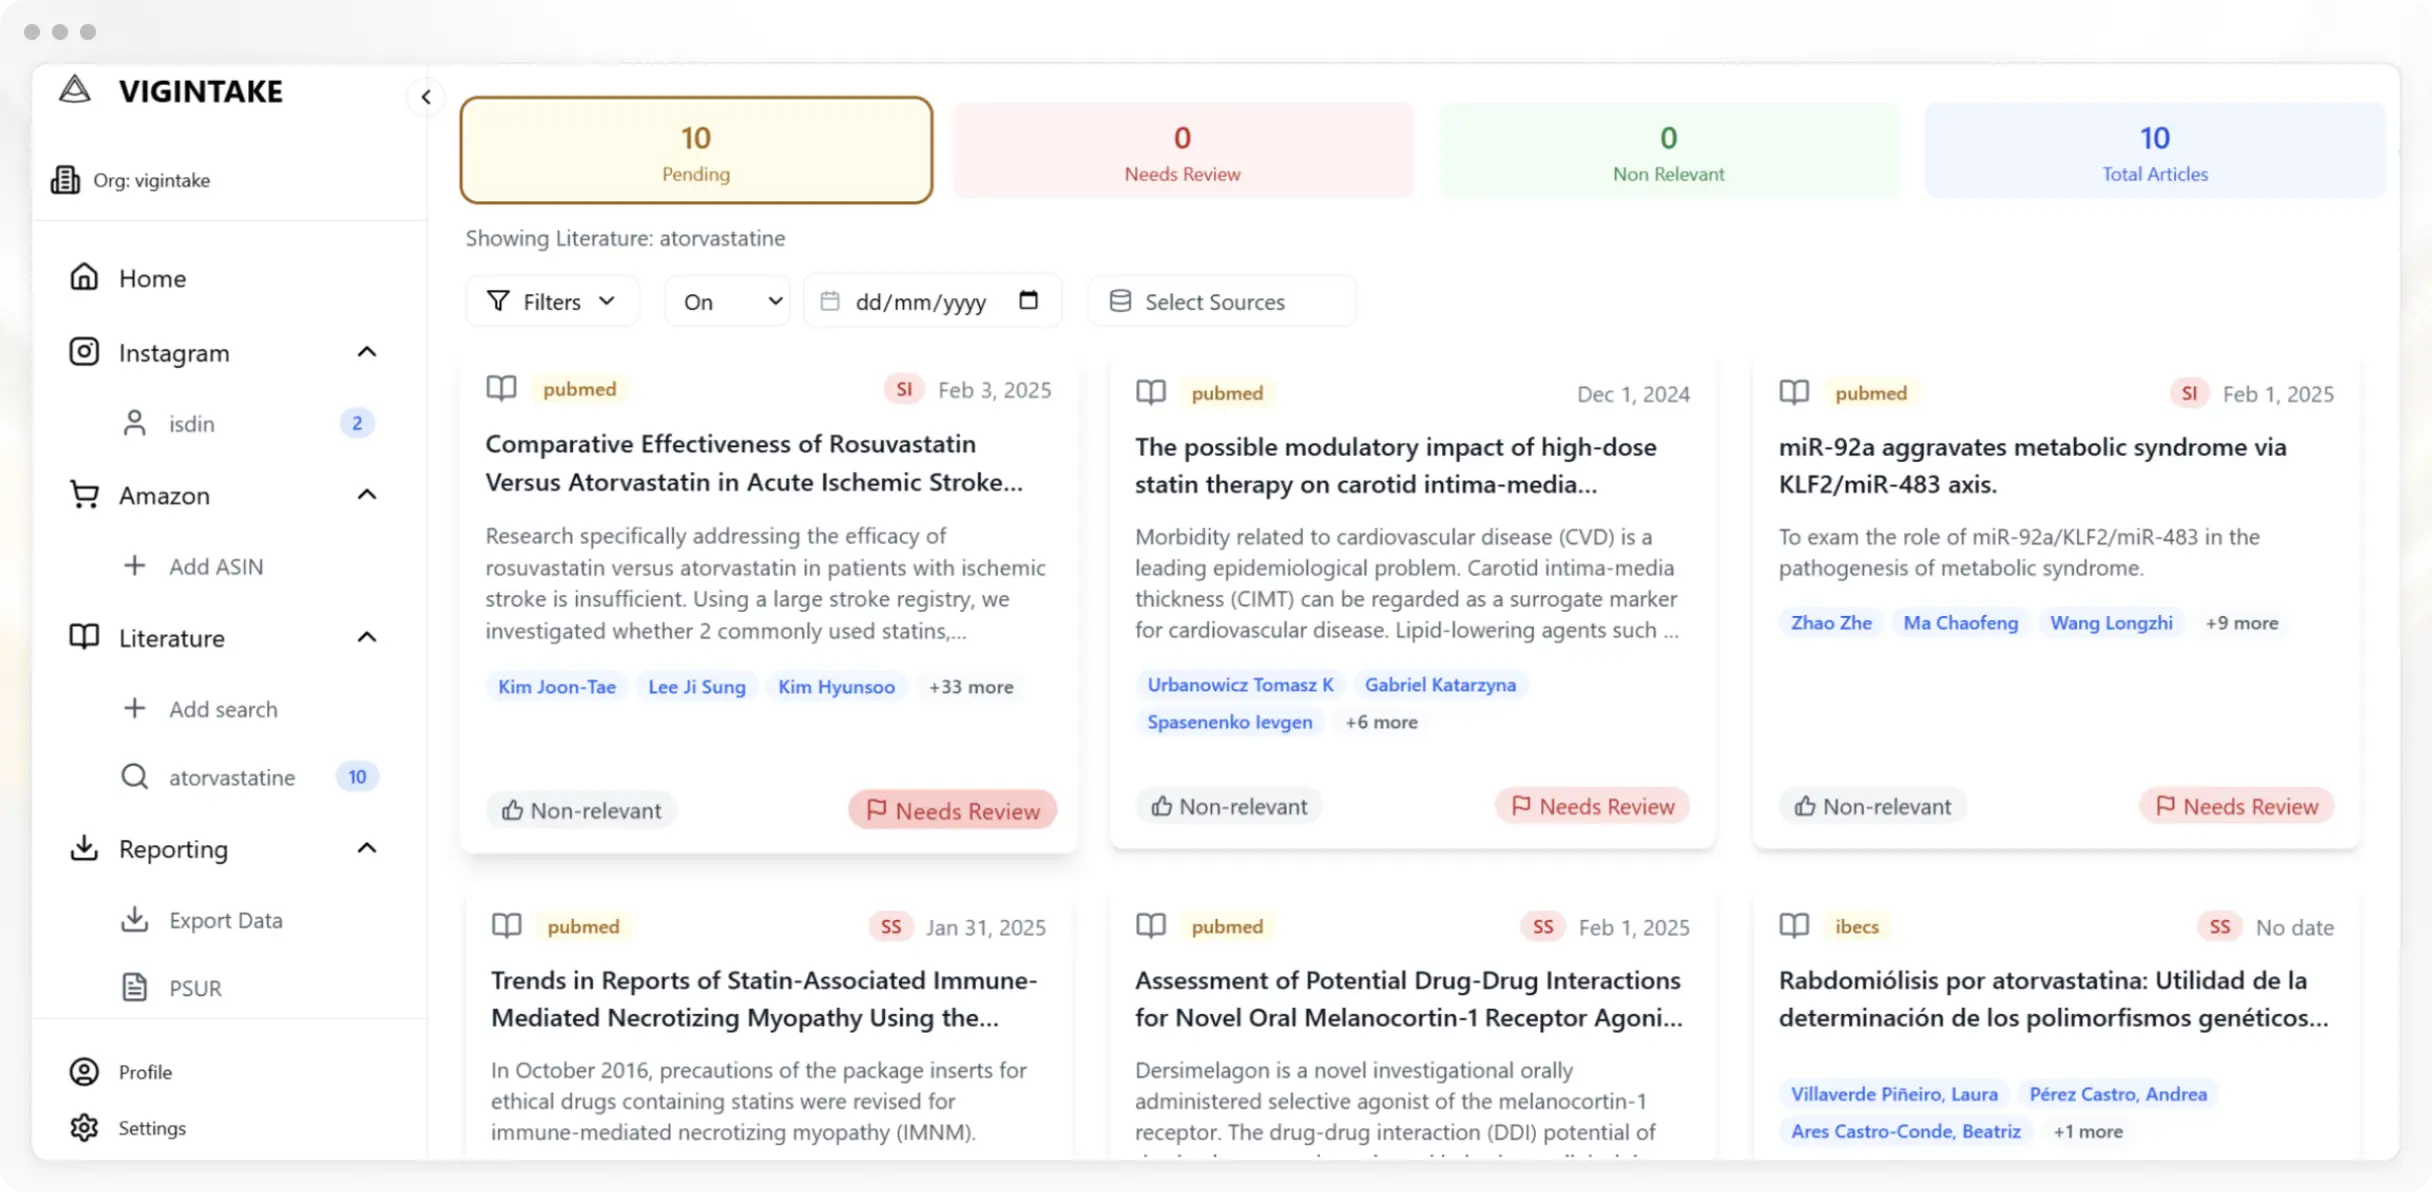Click book icon on high-dose statin therapy card

coord(1151,392)
